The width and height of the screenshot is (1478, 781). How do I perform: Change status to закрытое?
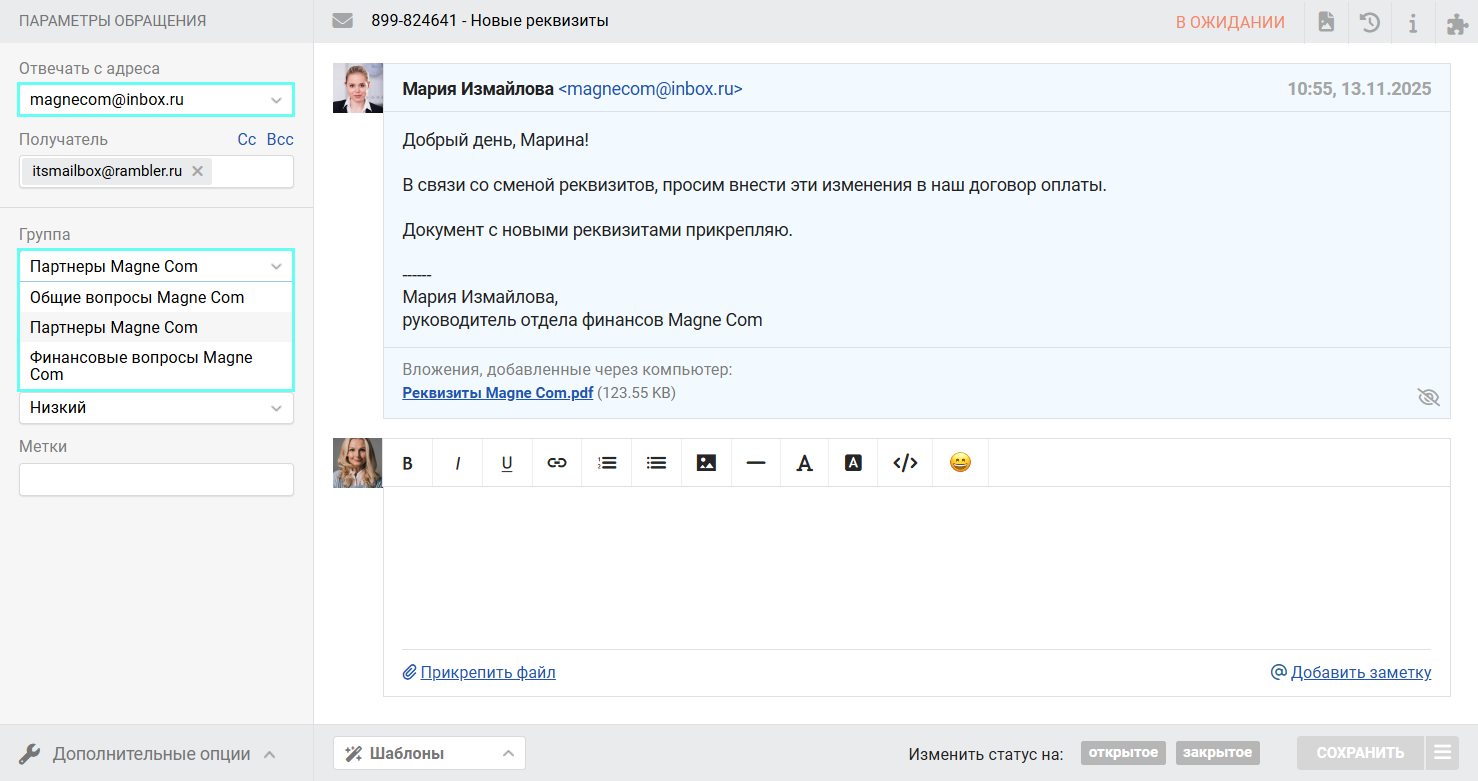1217,753
